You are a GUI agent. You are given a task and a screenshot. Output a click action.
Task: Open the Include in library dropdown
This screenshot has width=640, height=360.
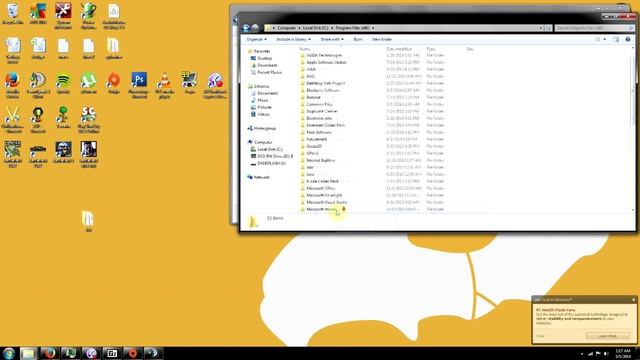pyautogui.click(x=293, y=39)
